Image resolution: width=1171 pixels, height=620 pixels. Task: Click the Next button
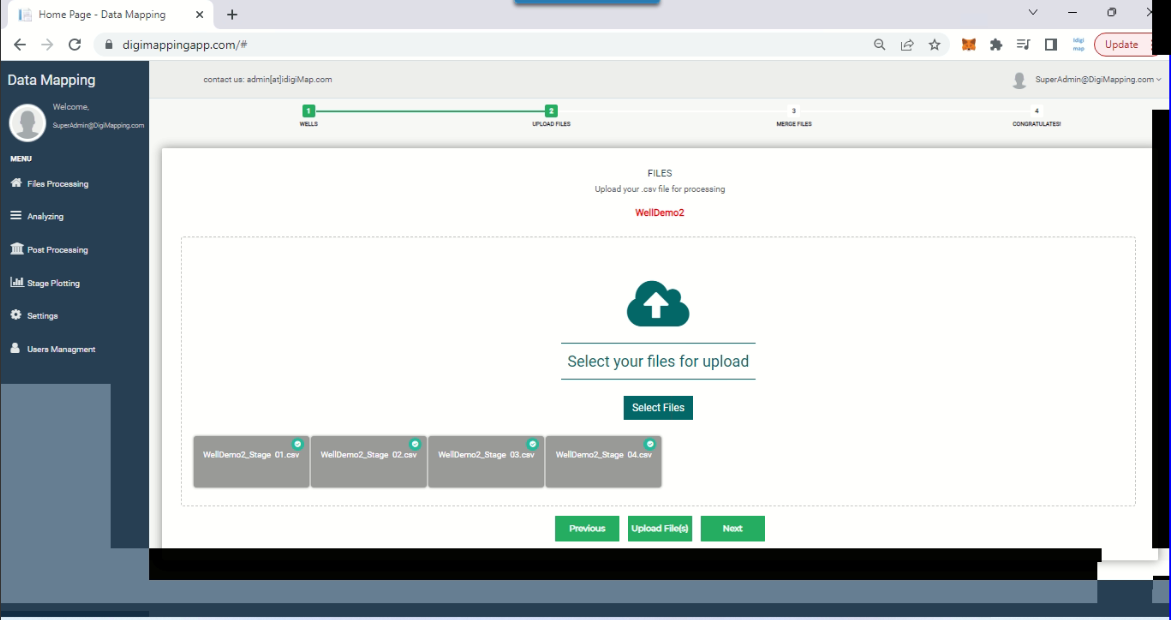pos(732,528)
